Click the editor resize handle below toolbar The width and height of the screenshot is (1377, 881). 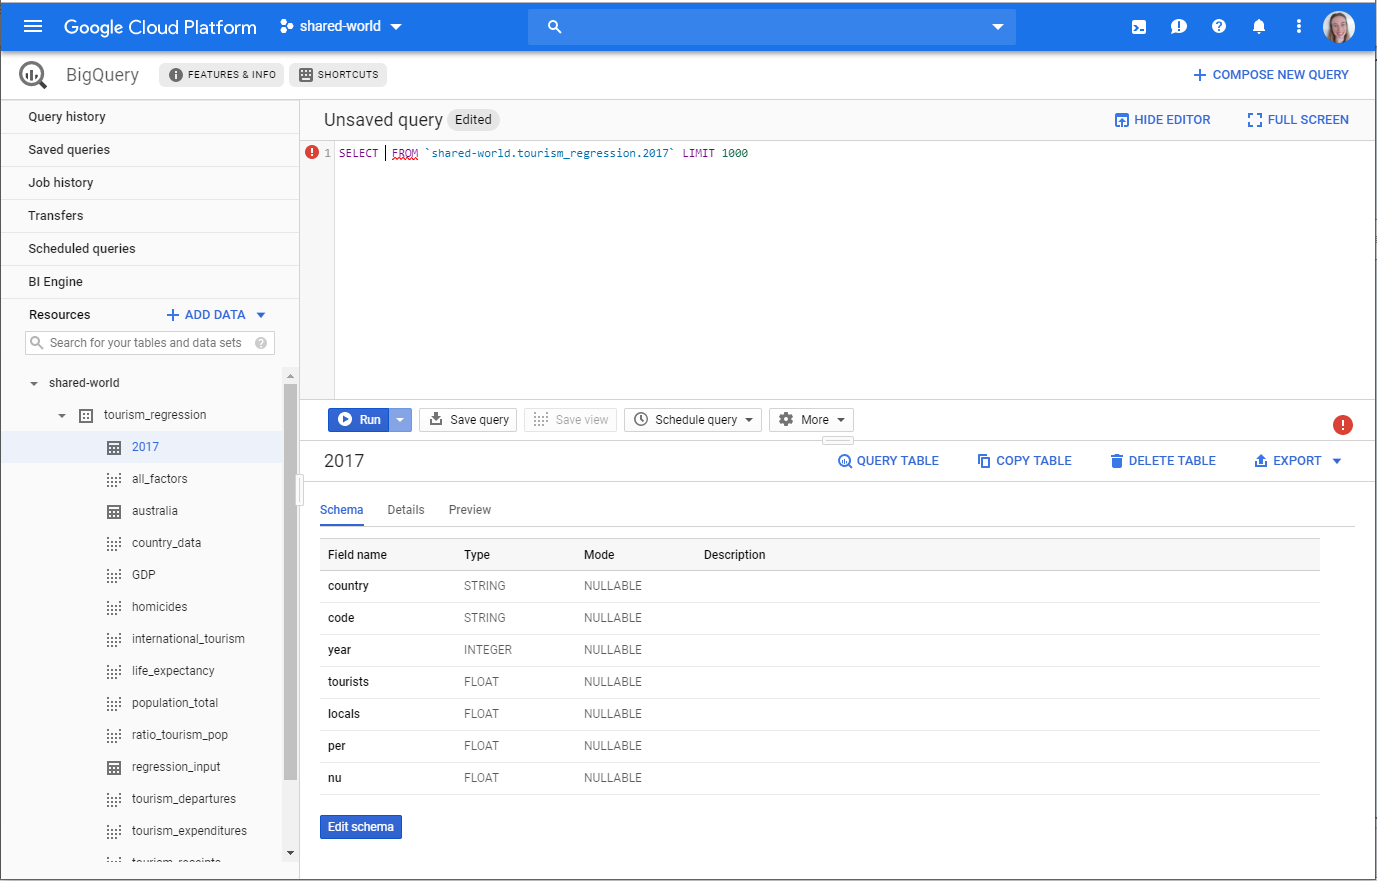click(x=838, y=440)
